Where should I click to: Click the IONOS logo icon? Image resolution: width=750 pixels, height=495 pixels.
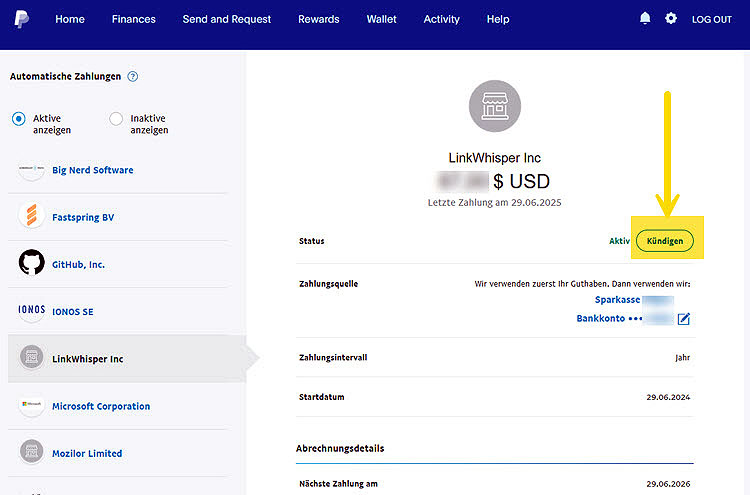point(32,310)
